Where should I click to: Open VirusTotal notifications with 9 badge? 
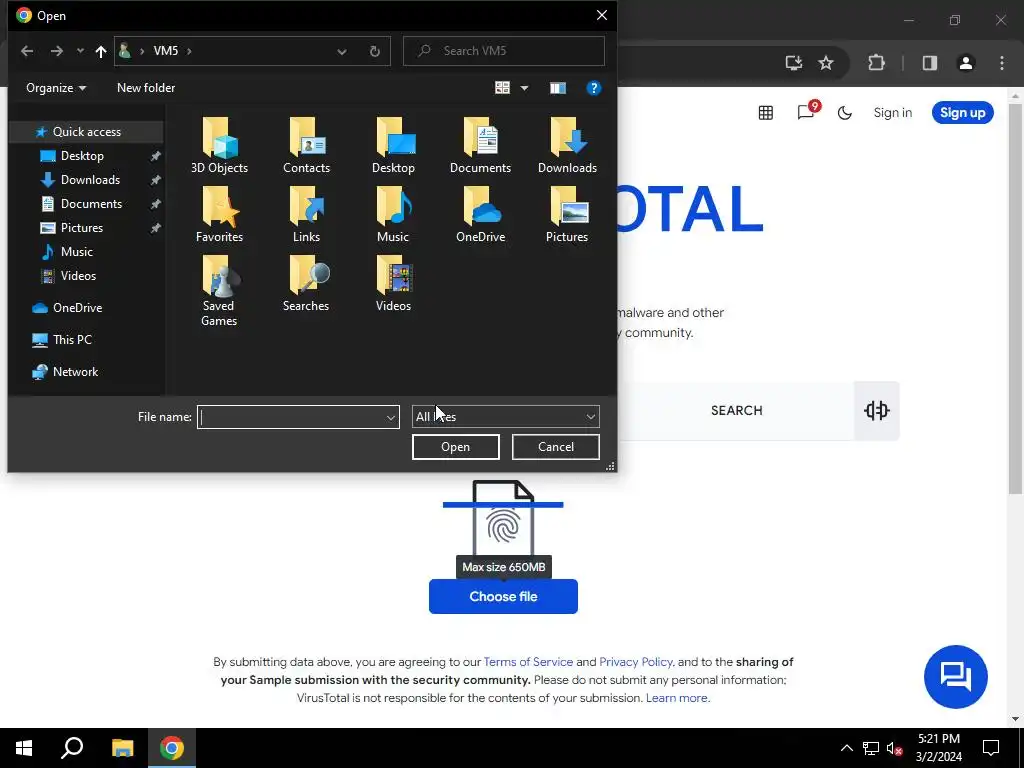(x=807, y=112)
